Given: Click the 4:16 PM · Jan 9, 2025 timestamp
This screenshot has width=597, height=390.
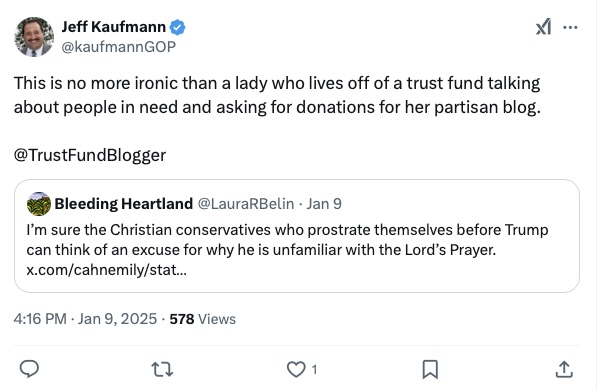Looking at the screenshot, I should pos(85,319).
